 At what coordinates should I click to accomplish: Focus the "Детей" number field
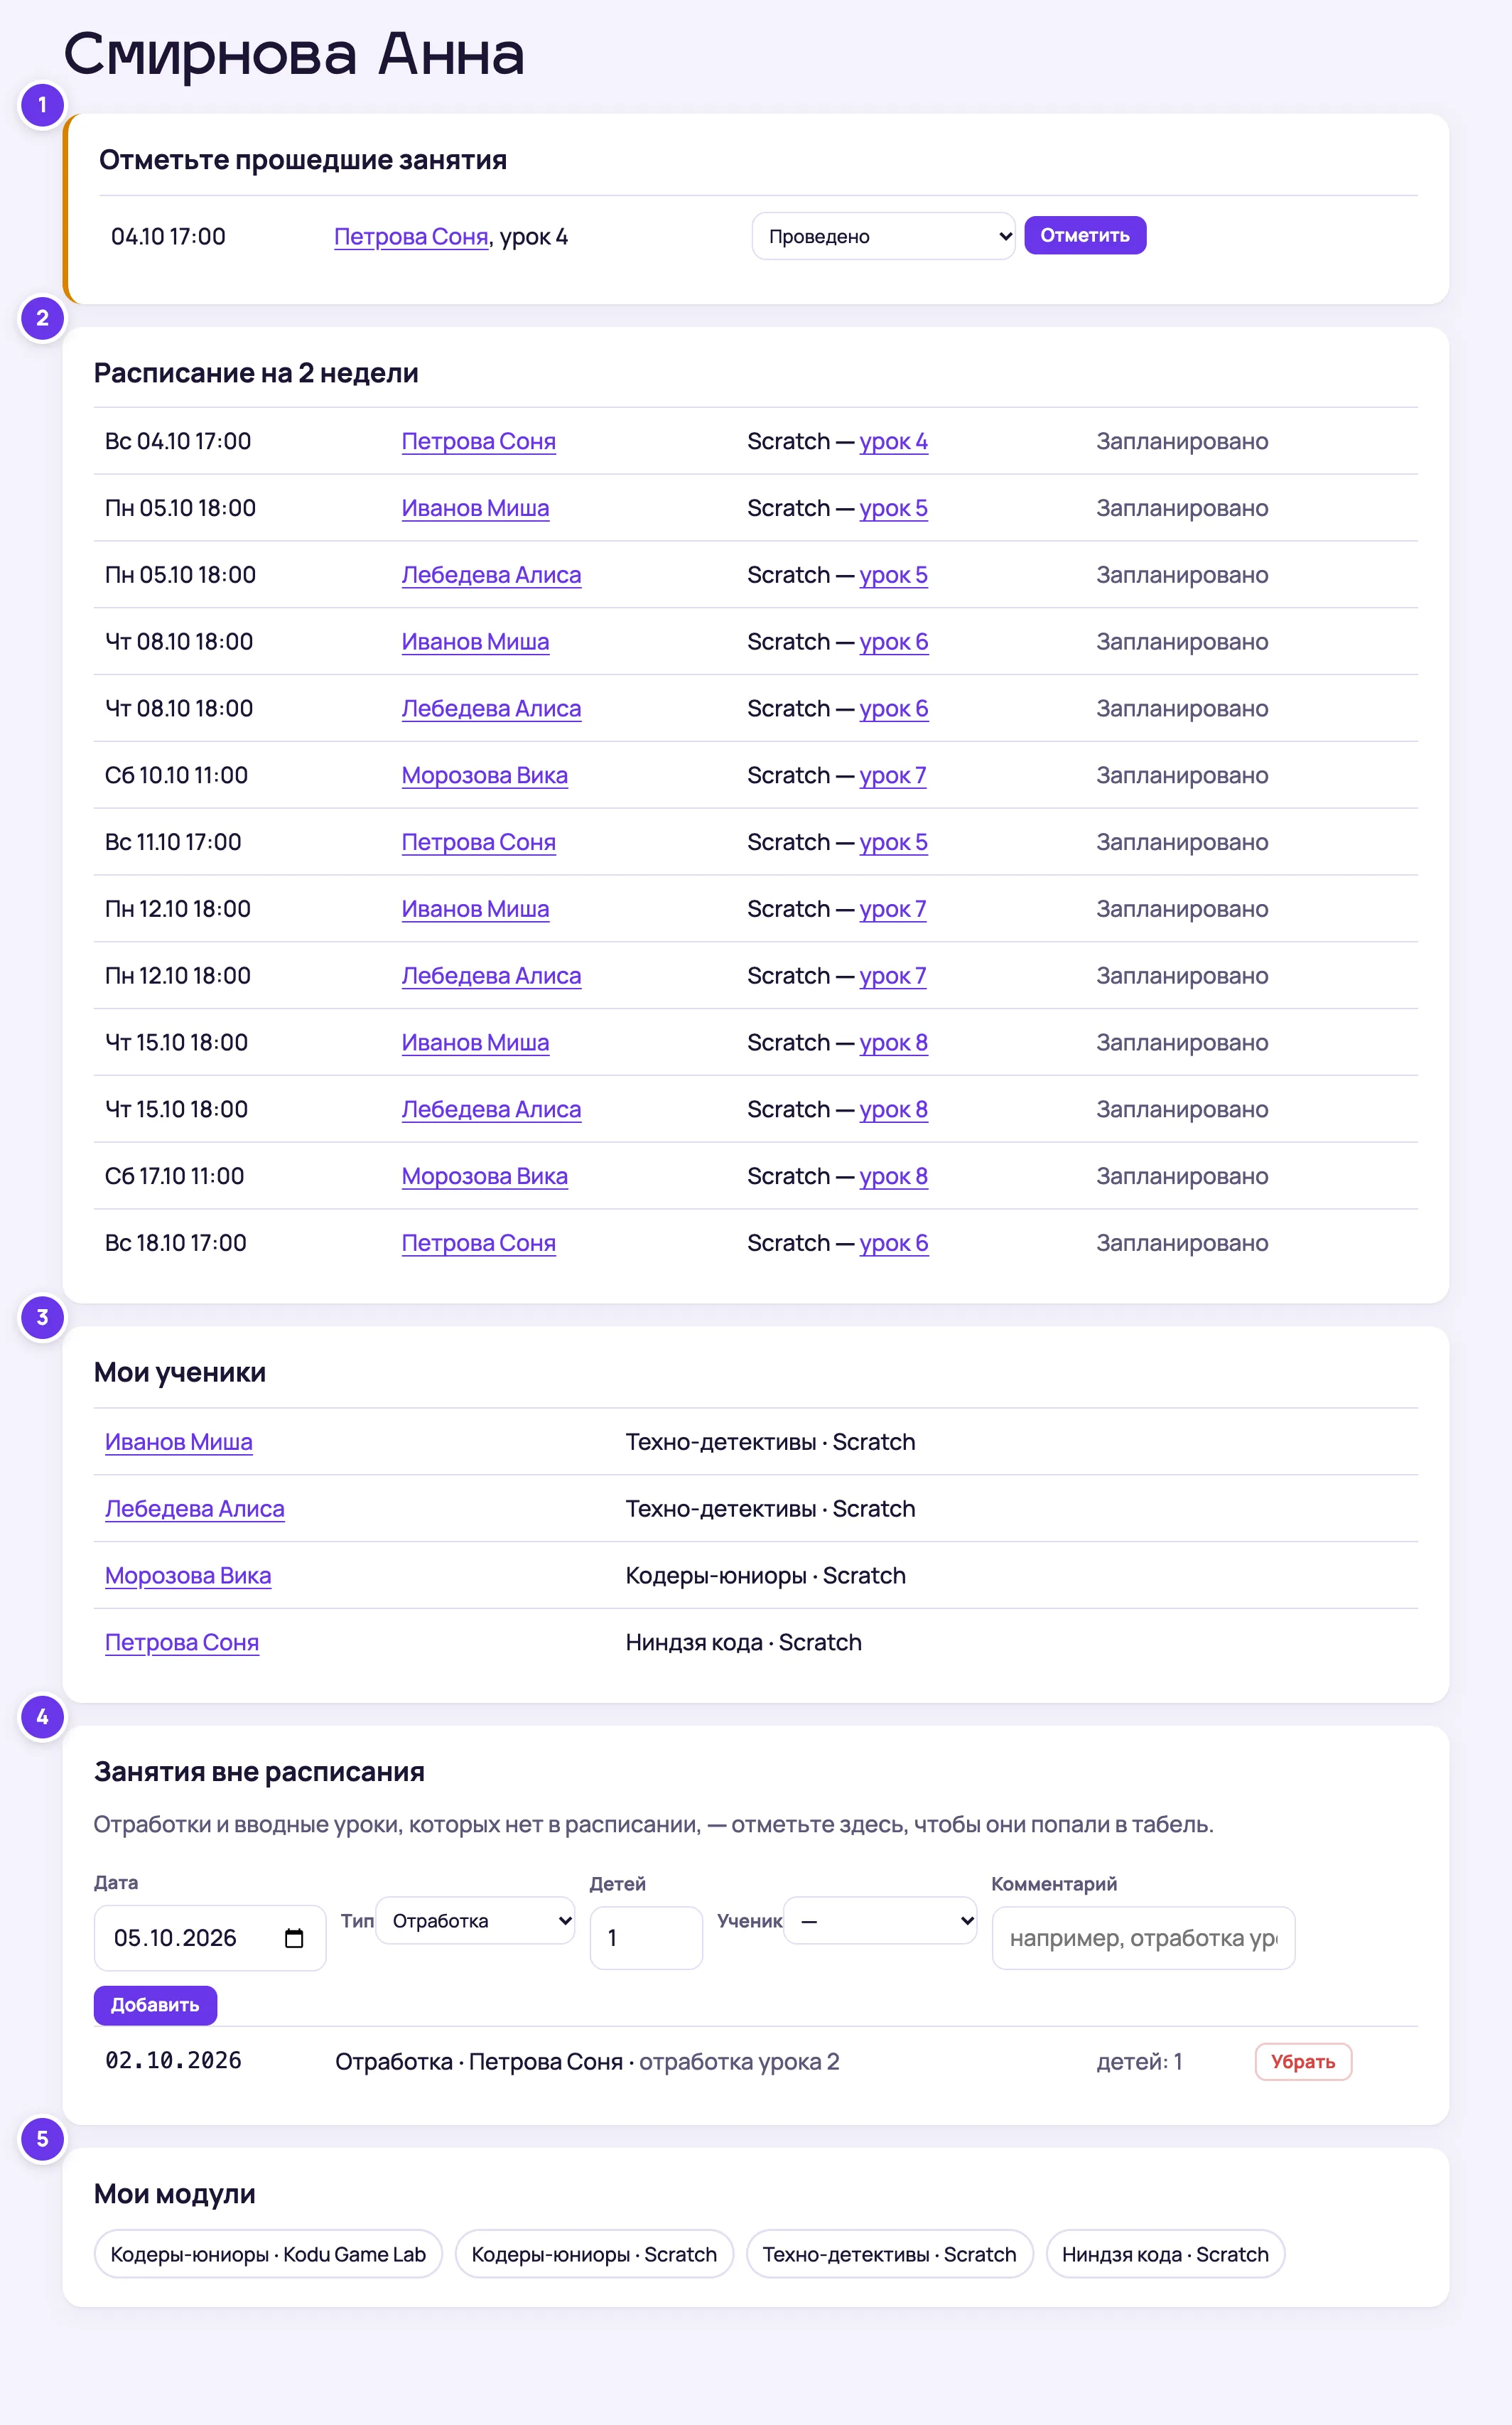(646, 1938)
